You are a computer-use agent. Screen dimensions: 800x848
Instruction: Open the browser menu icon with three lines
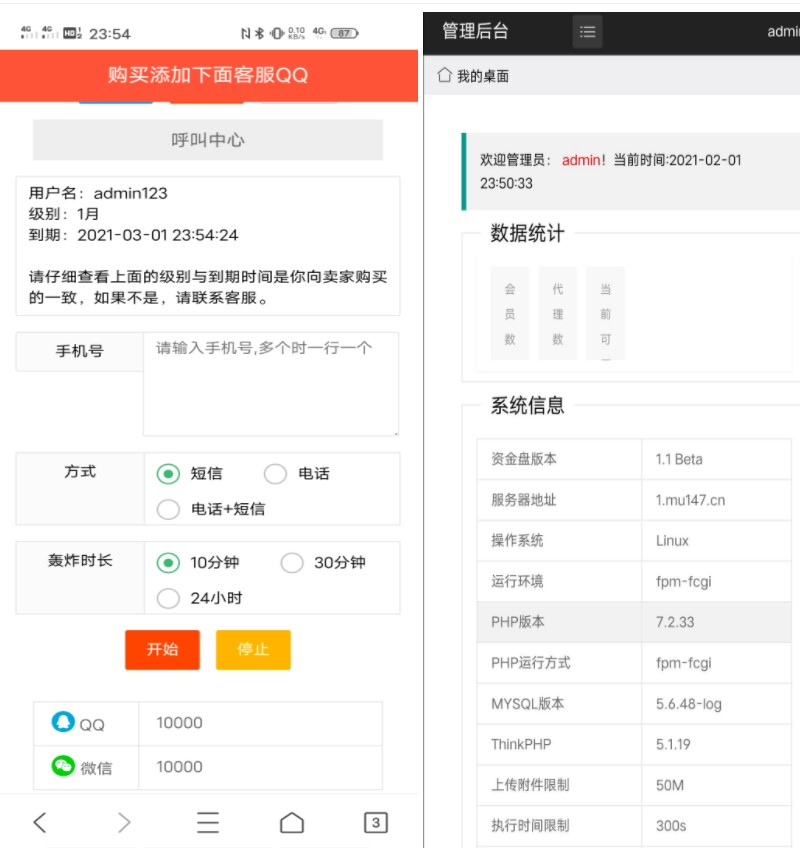(207, 822)
